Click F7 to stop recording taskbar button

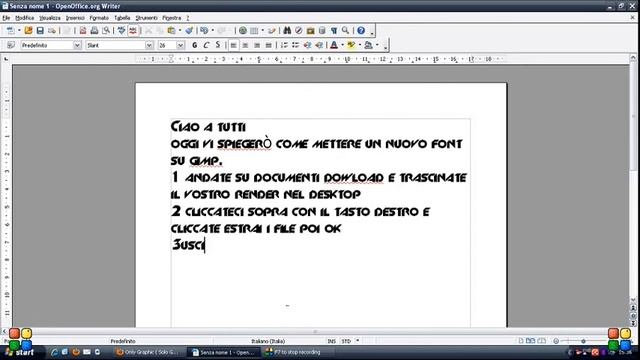click(296, 352)
